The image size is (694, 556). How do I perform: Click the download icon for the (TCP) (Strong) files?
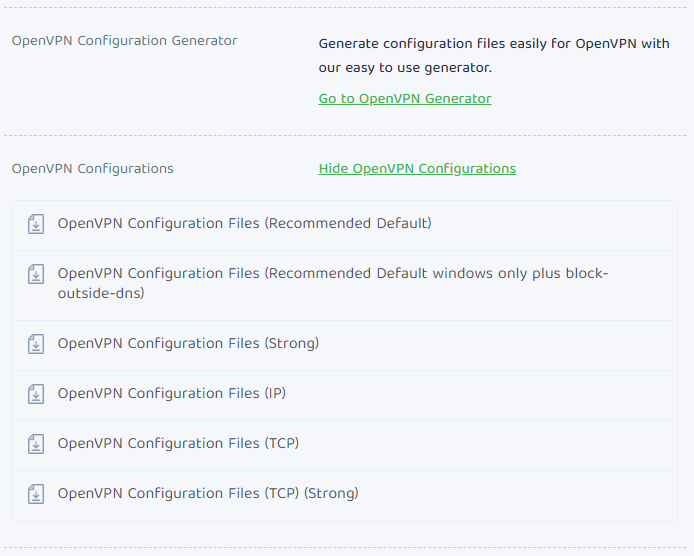[36, 494]
